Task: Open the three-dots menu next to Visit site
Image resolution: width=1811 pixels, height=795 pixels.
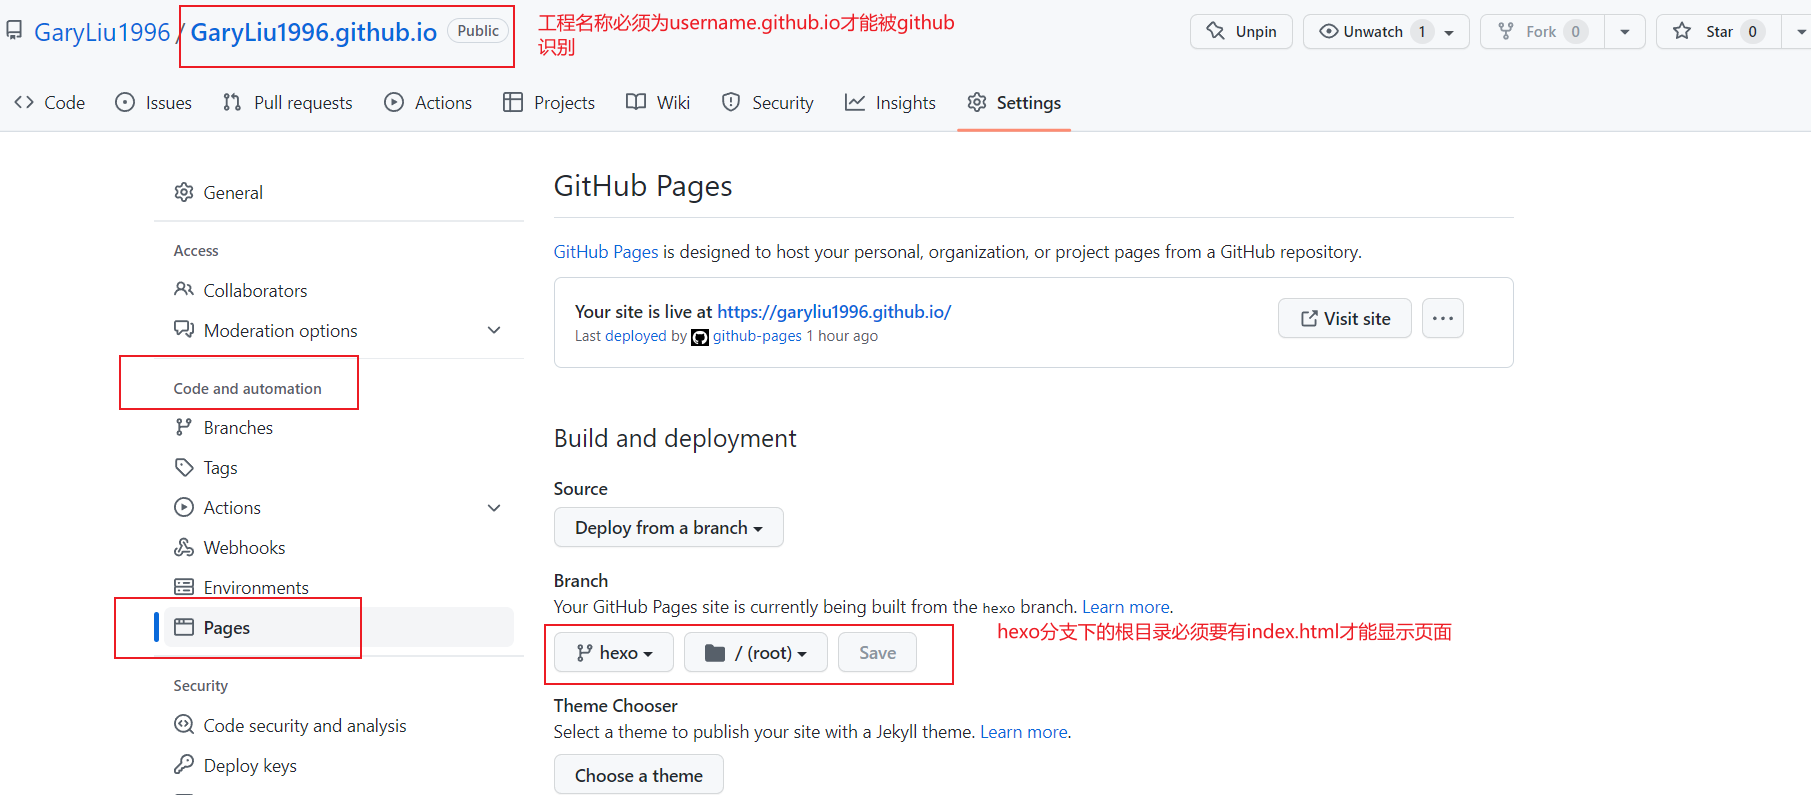Action: pos(1443,318)
